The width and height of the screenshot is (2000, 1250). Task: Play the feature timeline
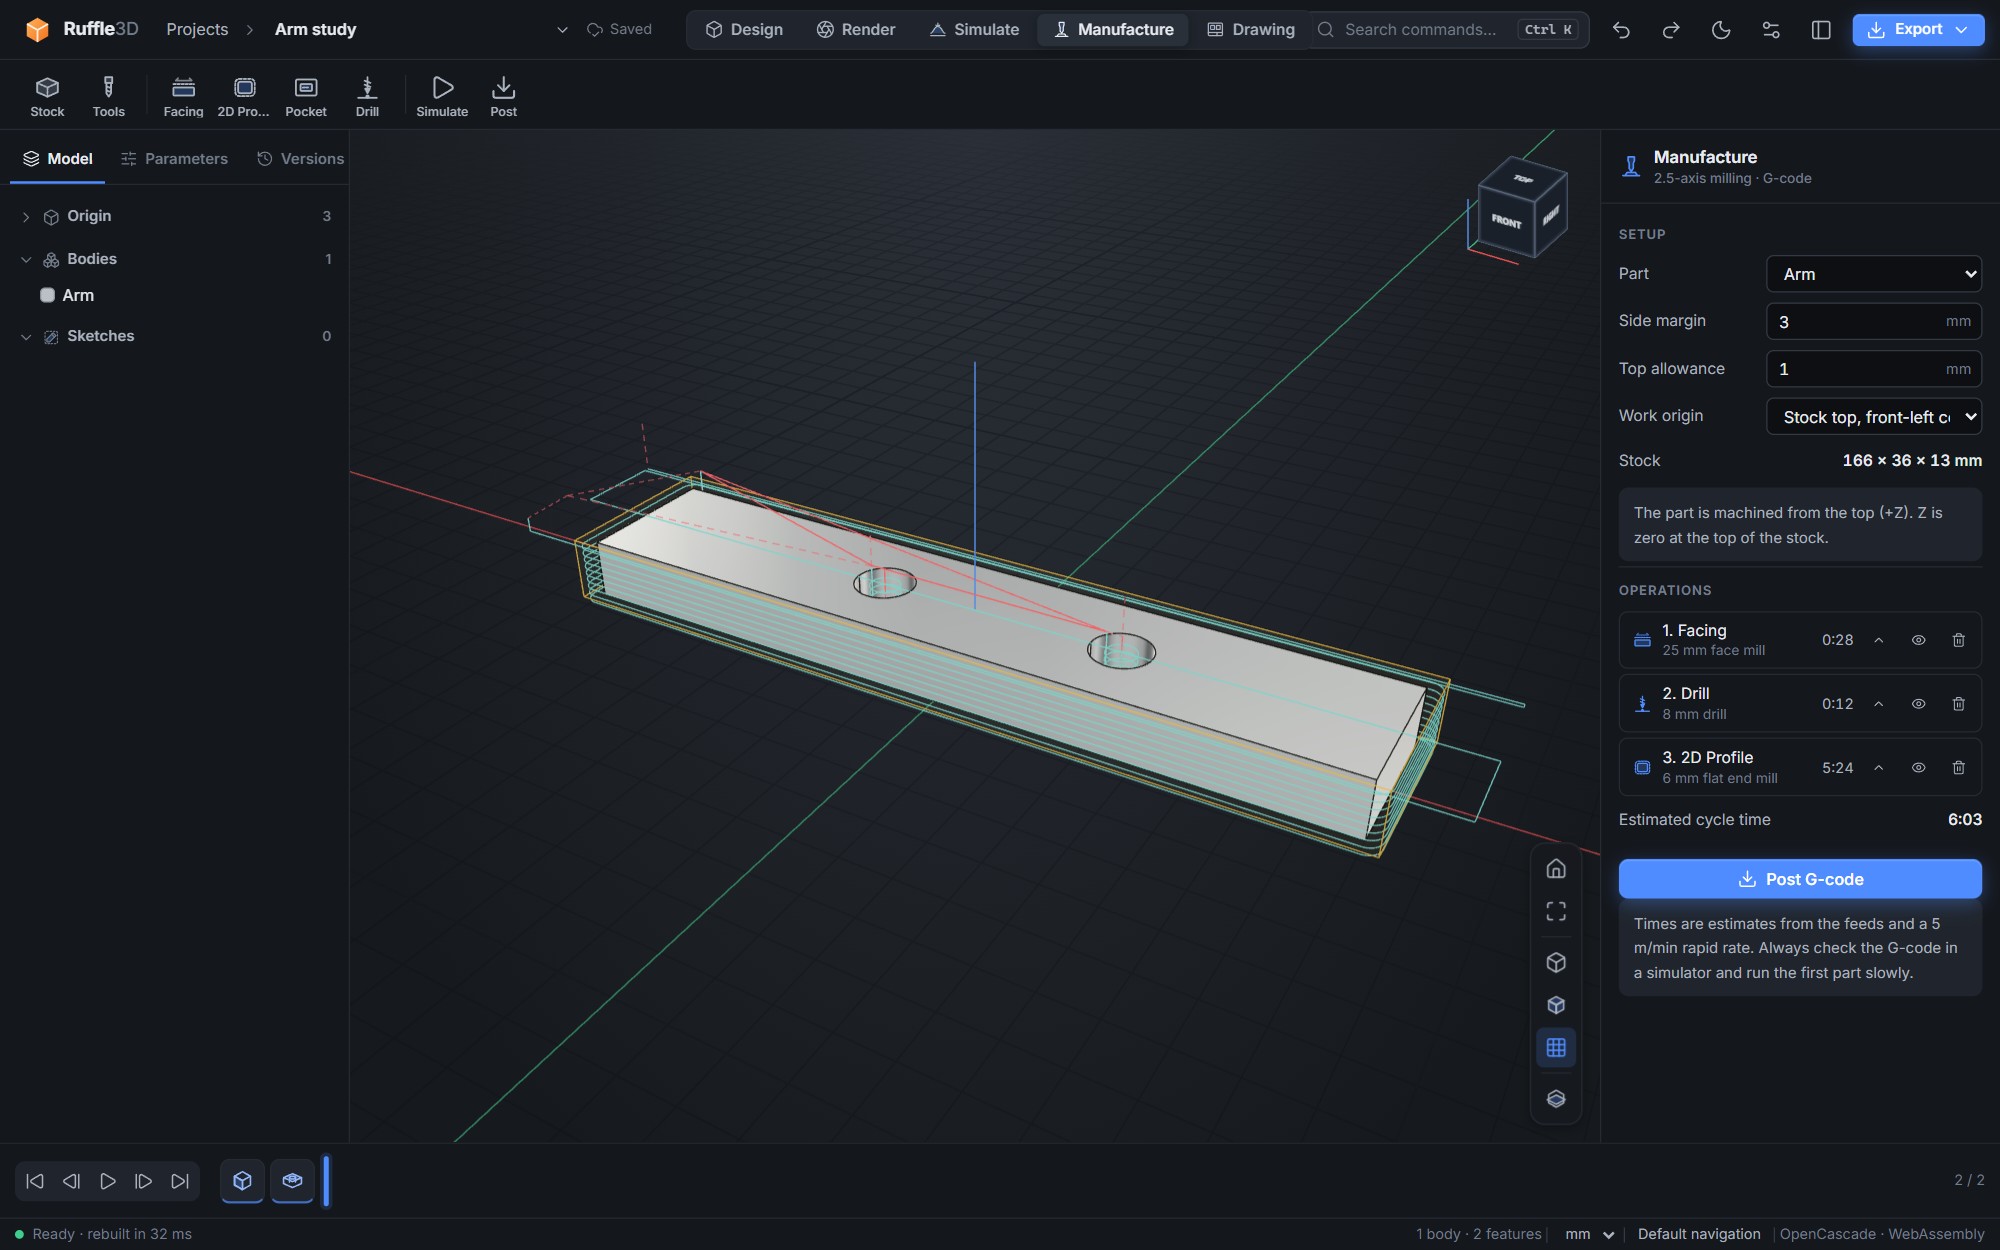[107, 1181]
